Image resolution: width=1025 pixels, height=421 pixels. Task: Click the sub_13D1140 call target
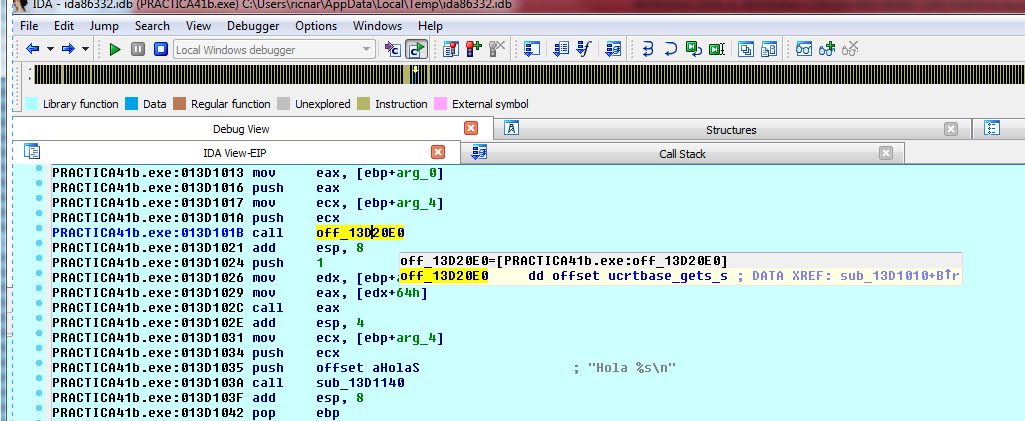(x=360, y=383)
